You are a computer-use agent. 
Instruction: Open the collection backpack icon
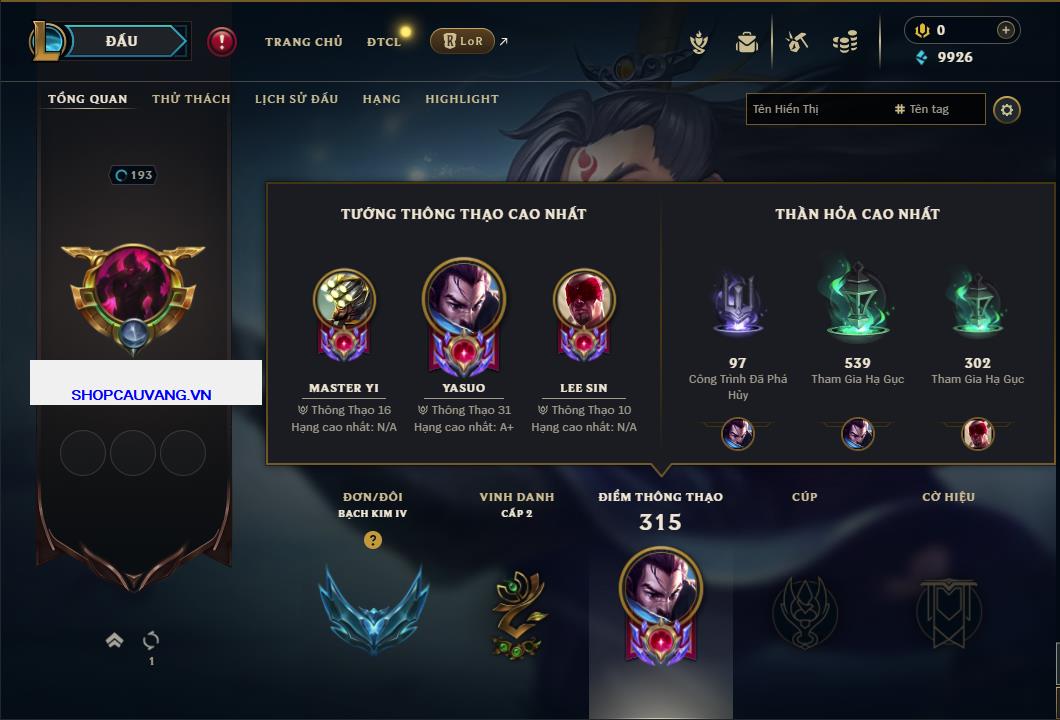click(746, 42)
